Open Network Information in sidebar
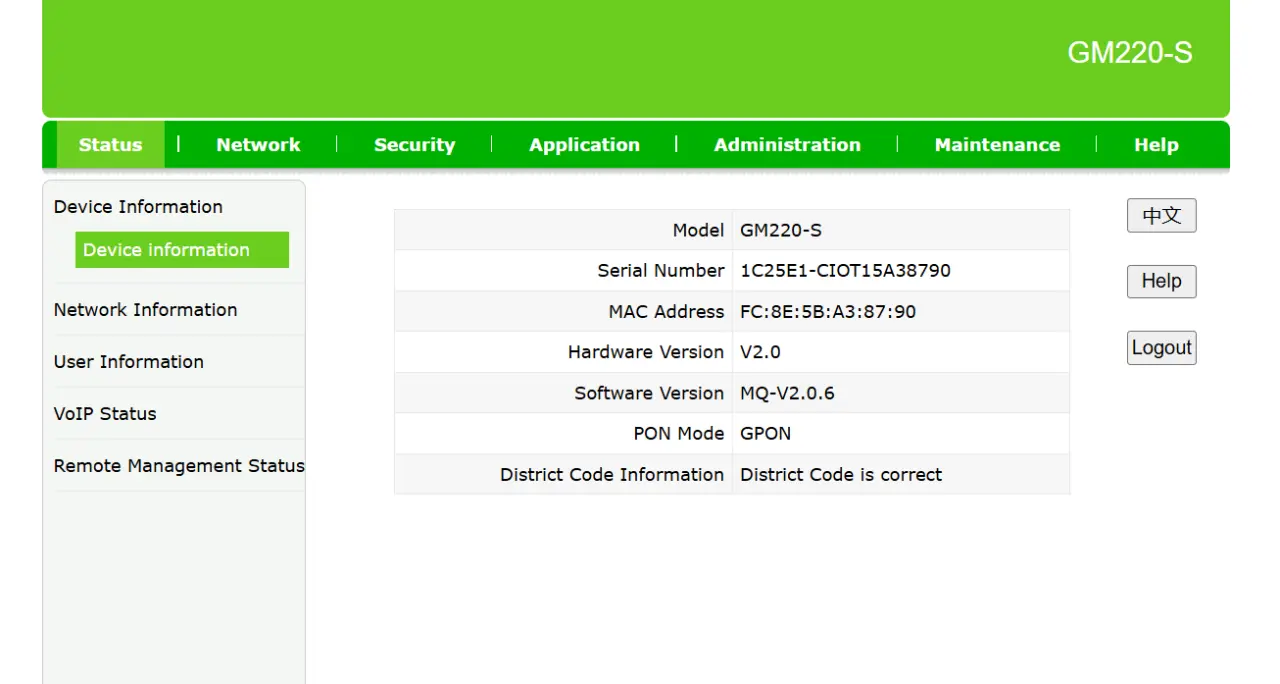The height and width of the screenshot is (684, 1280). click(x=146, y=310)
